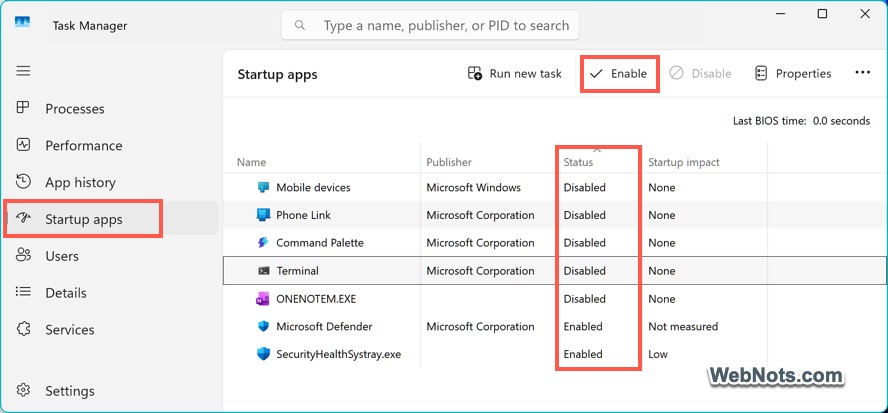
Task: Select the SecurityHealthSystray.exe row name
Action: click(x=338, y=354)
